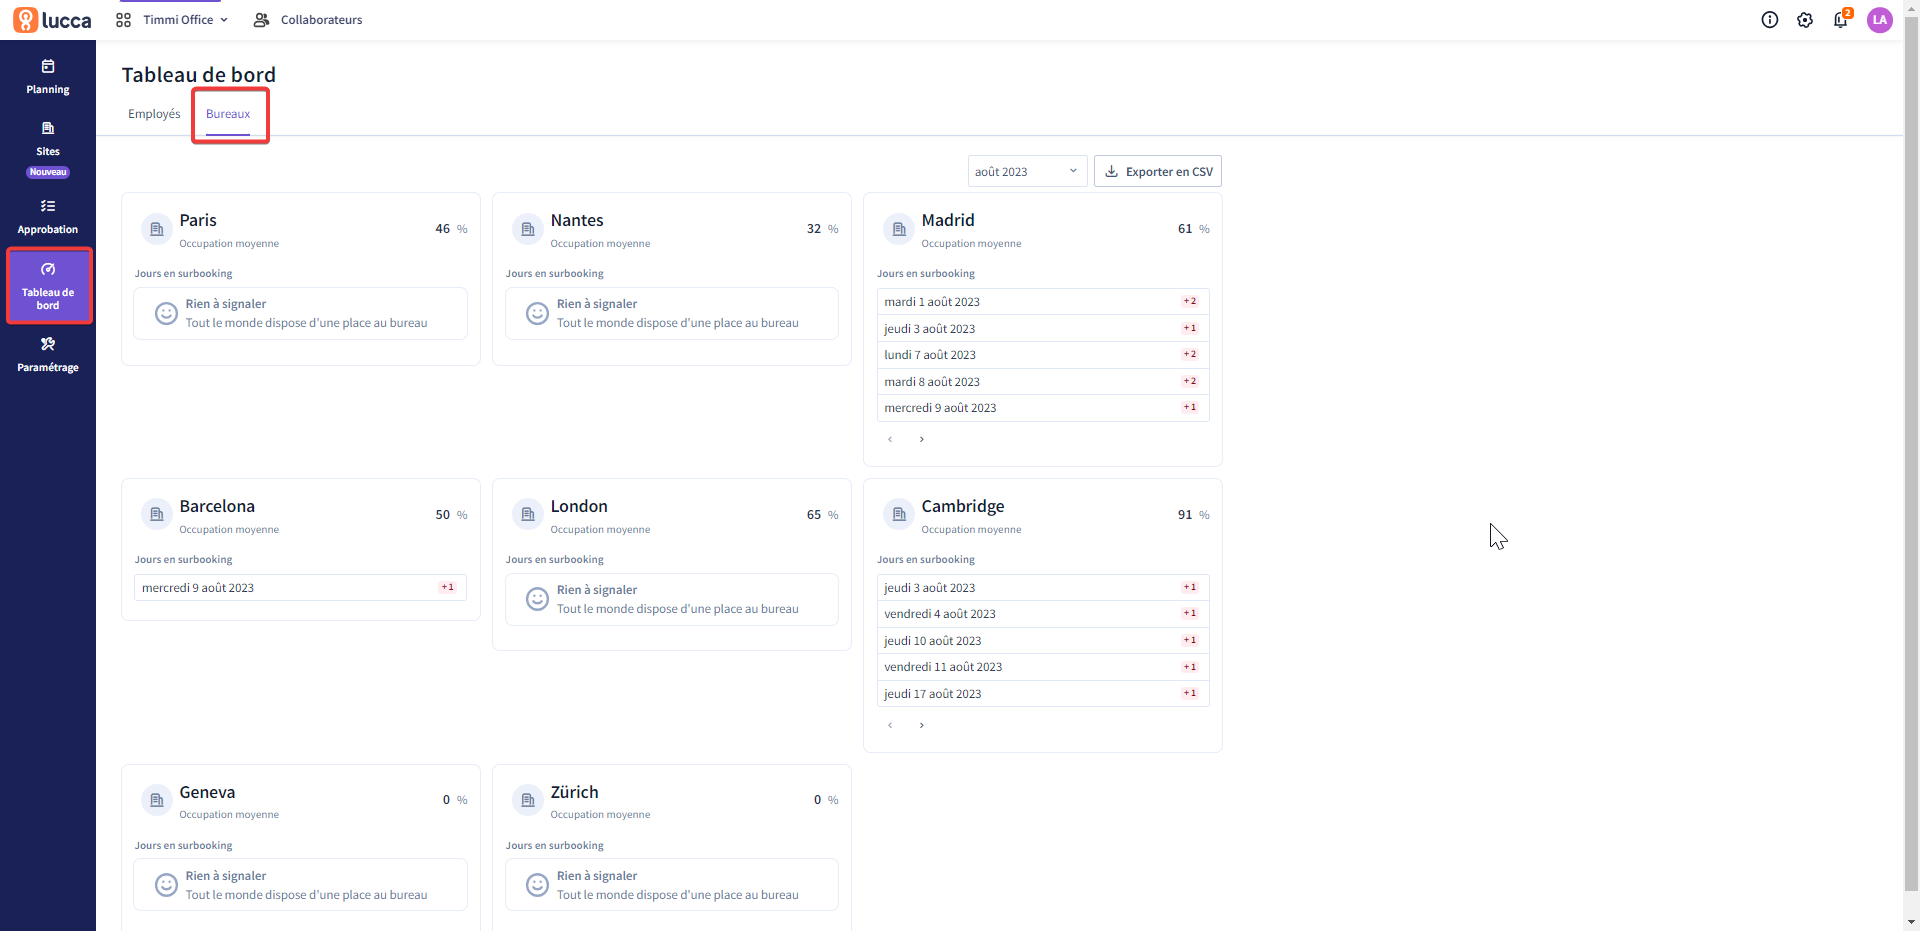
Task: Open the Sites sidebar section
Action: (48, 139)
